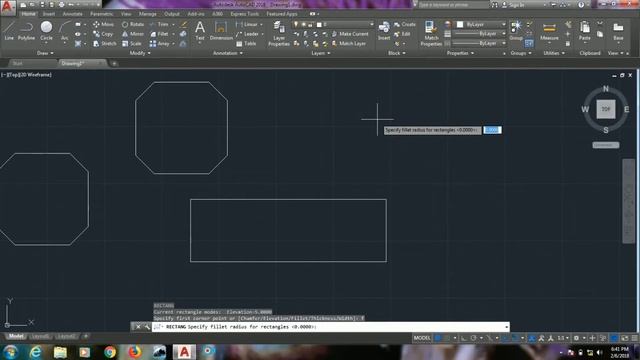640x360 pixels.
Task: Insert a Table
Action: 246,43
